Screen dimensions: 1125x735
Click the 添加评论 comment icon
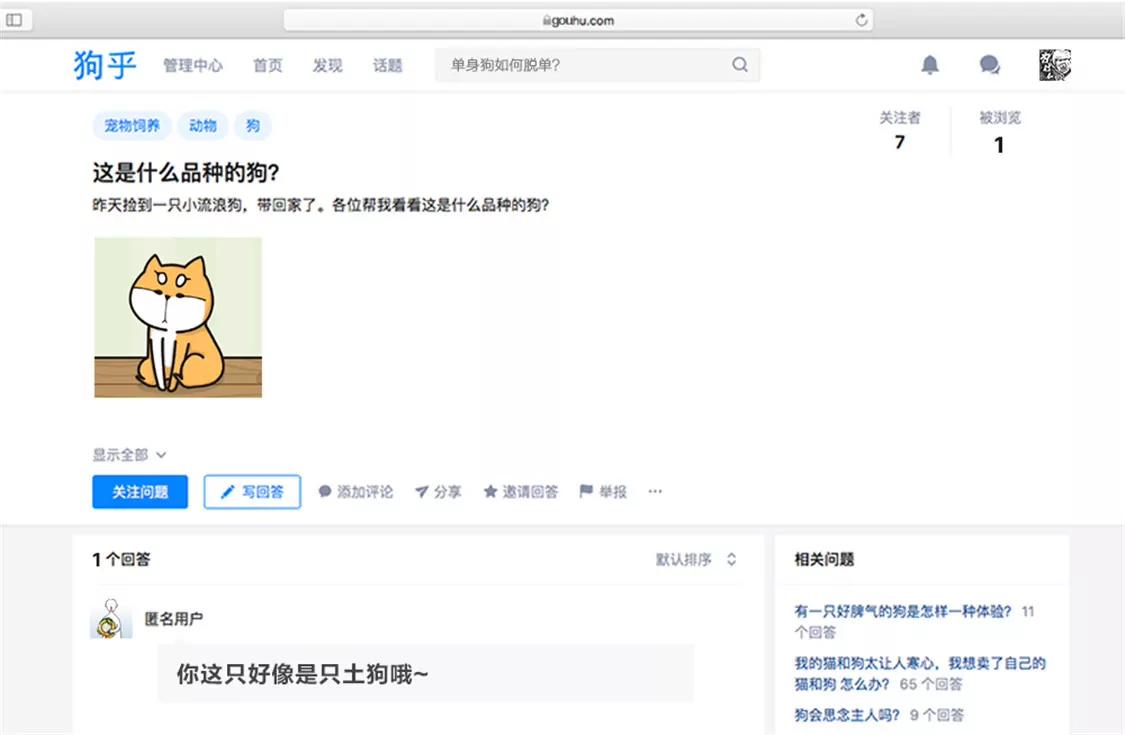point(325,492)
